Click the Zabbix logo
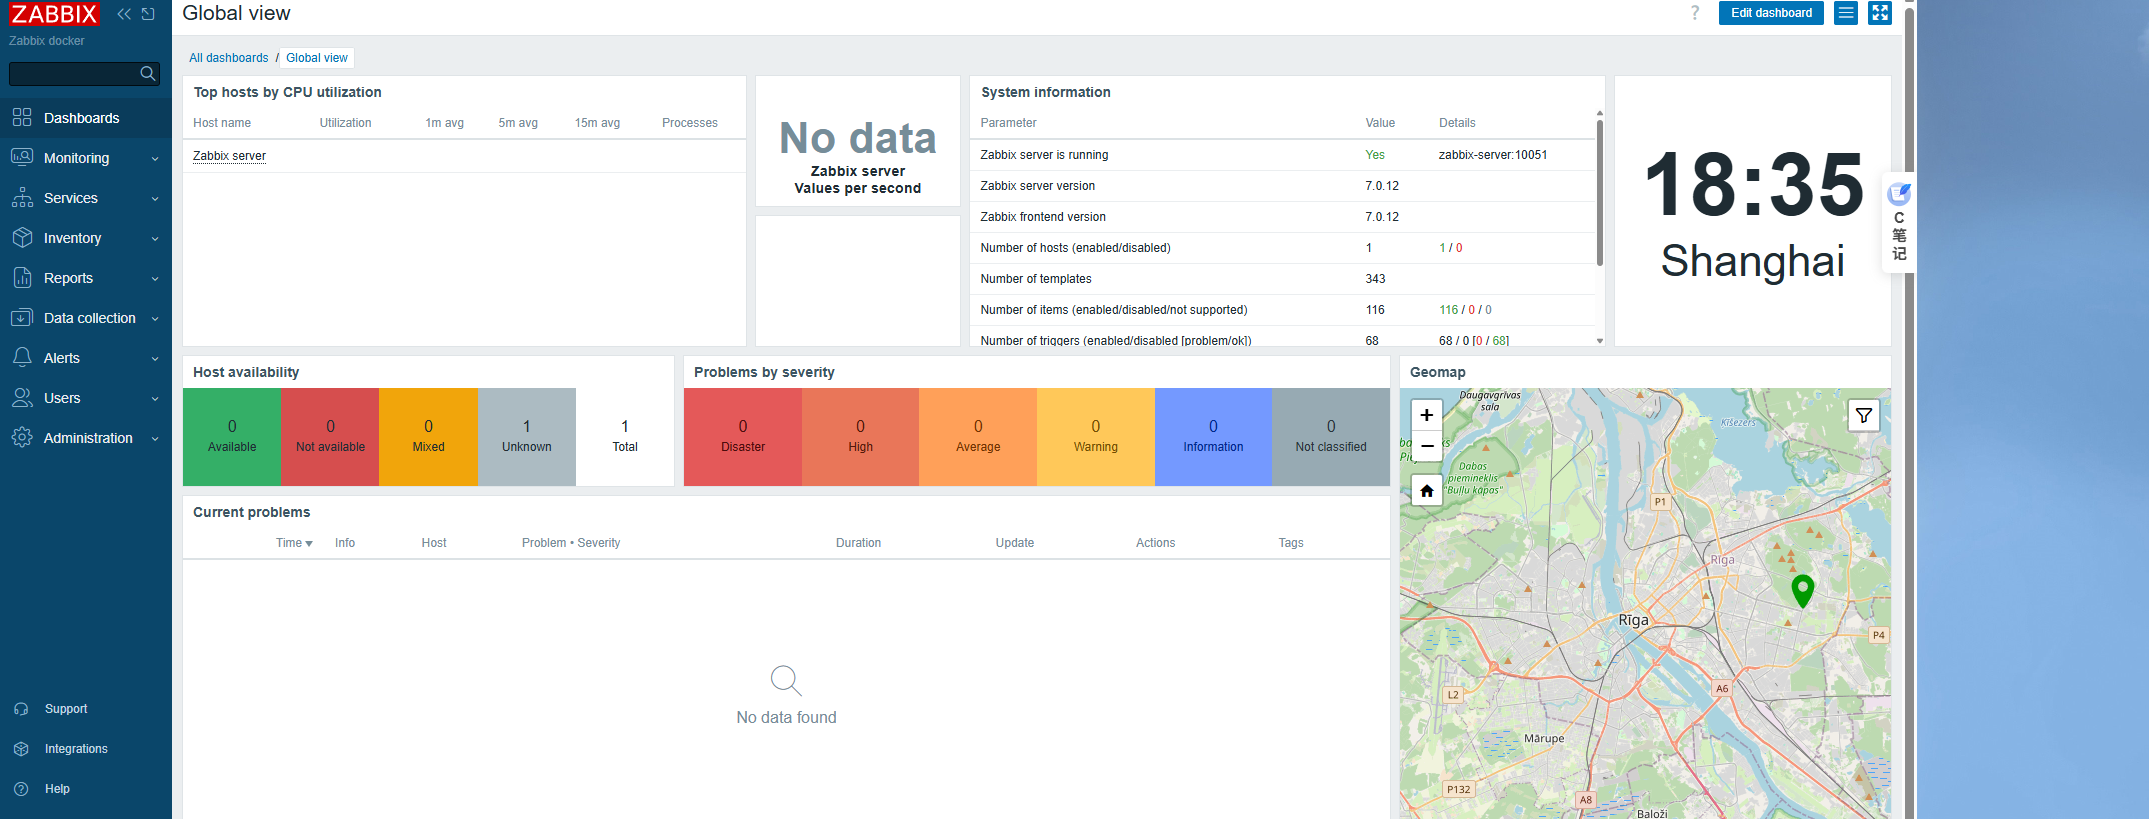Image resolution: width=2149 pixels, height=819 pixels. pos(54,14)
